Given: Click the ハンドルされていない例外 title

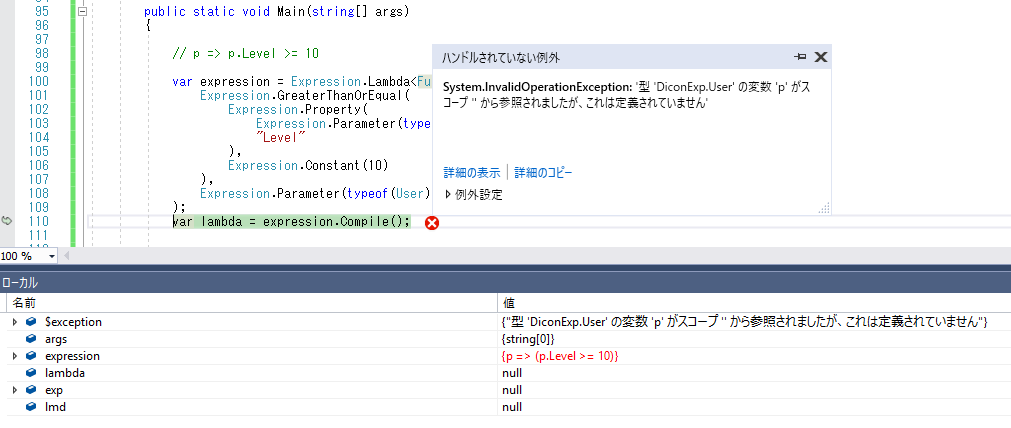Looking at the screenshot, I should [501, 58].
